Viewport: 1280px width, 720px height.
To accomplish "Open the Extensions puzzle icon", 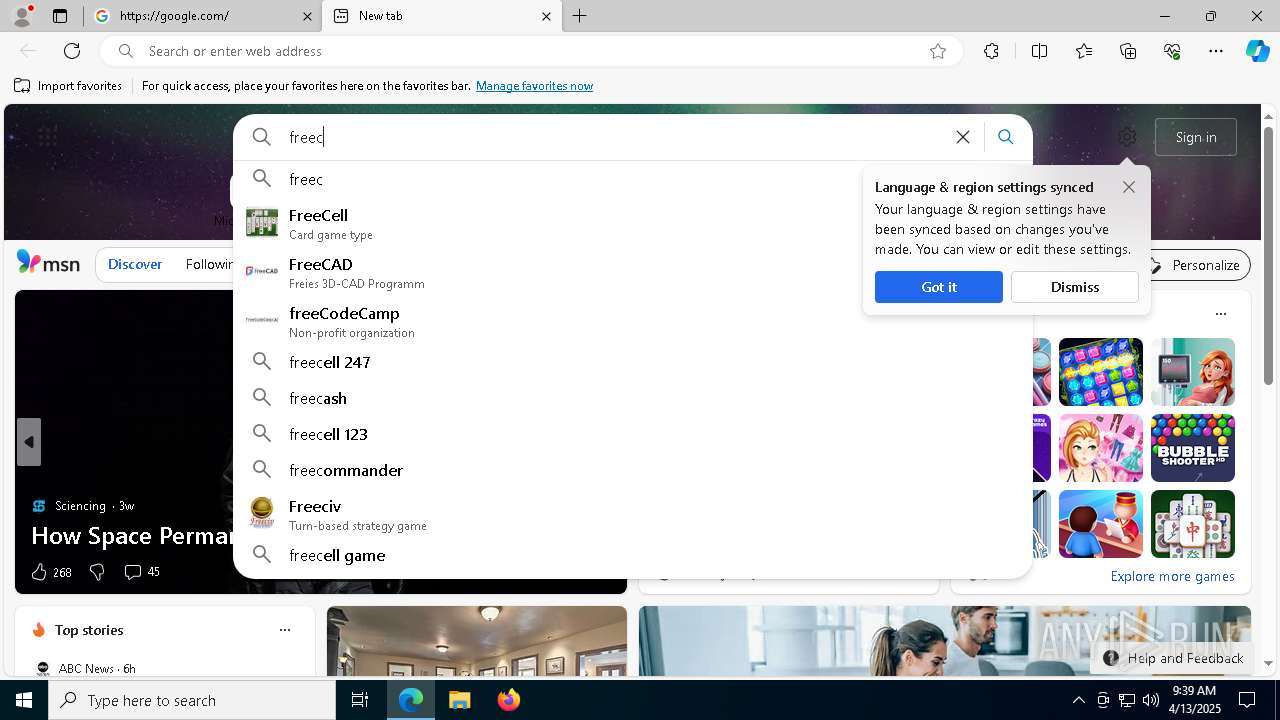I will click(991, 51).
